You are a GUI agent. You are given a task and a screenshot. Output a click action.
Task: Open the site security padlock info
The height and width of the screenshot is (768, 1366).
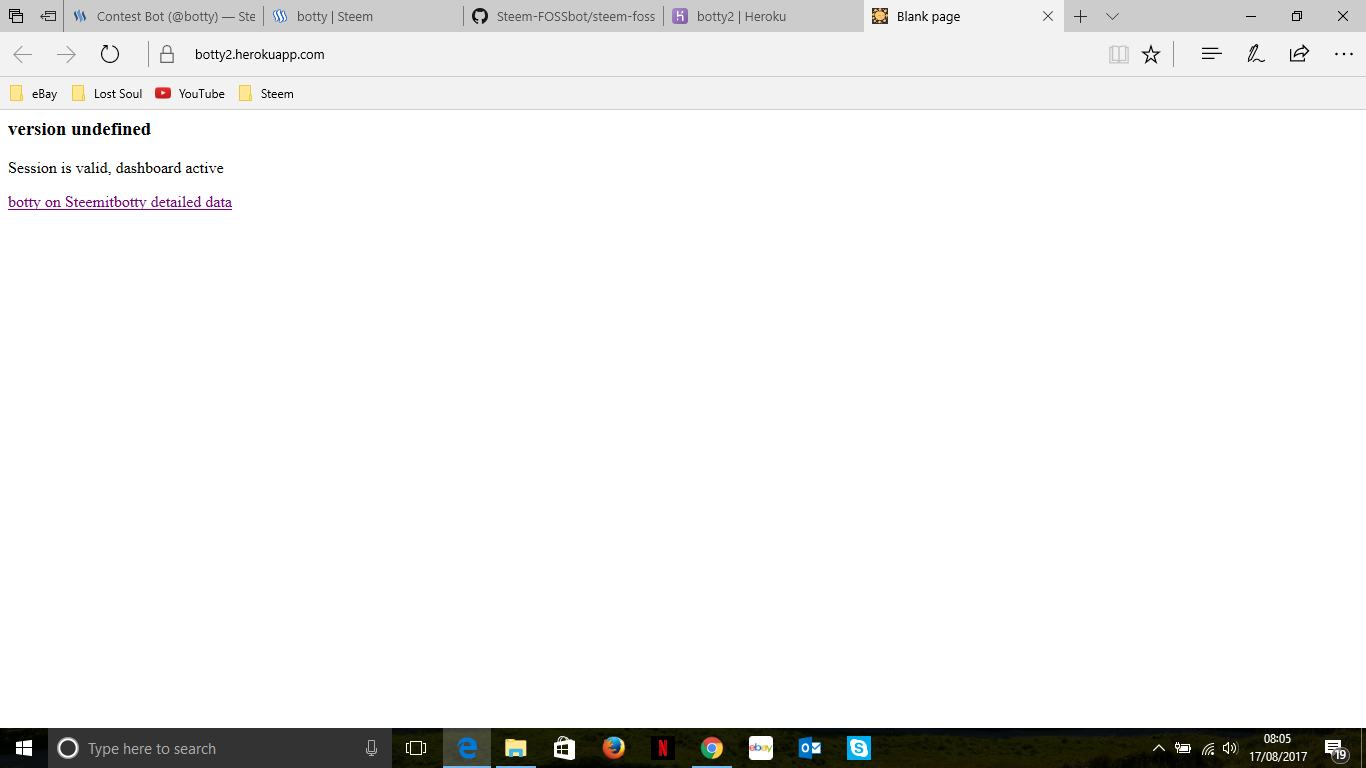[x=167, y=54]
